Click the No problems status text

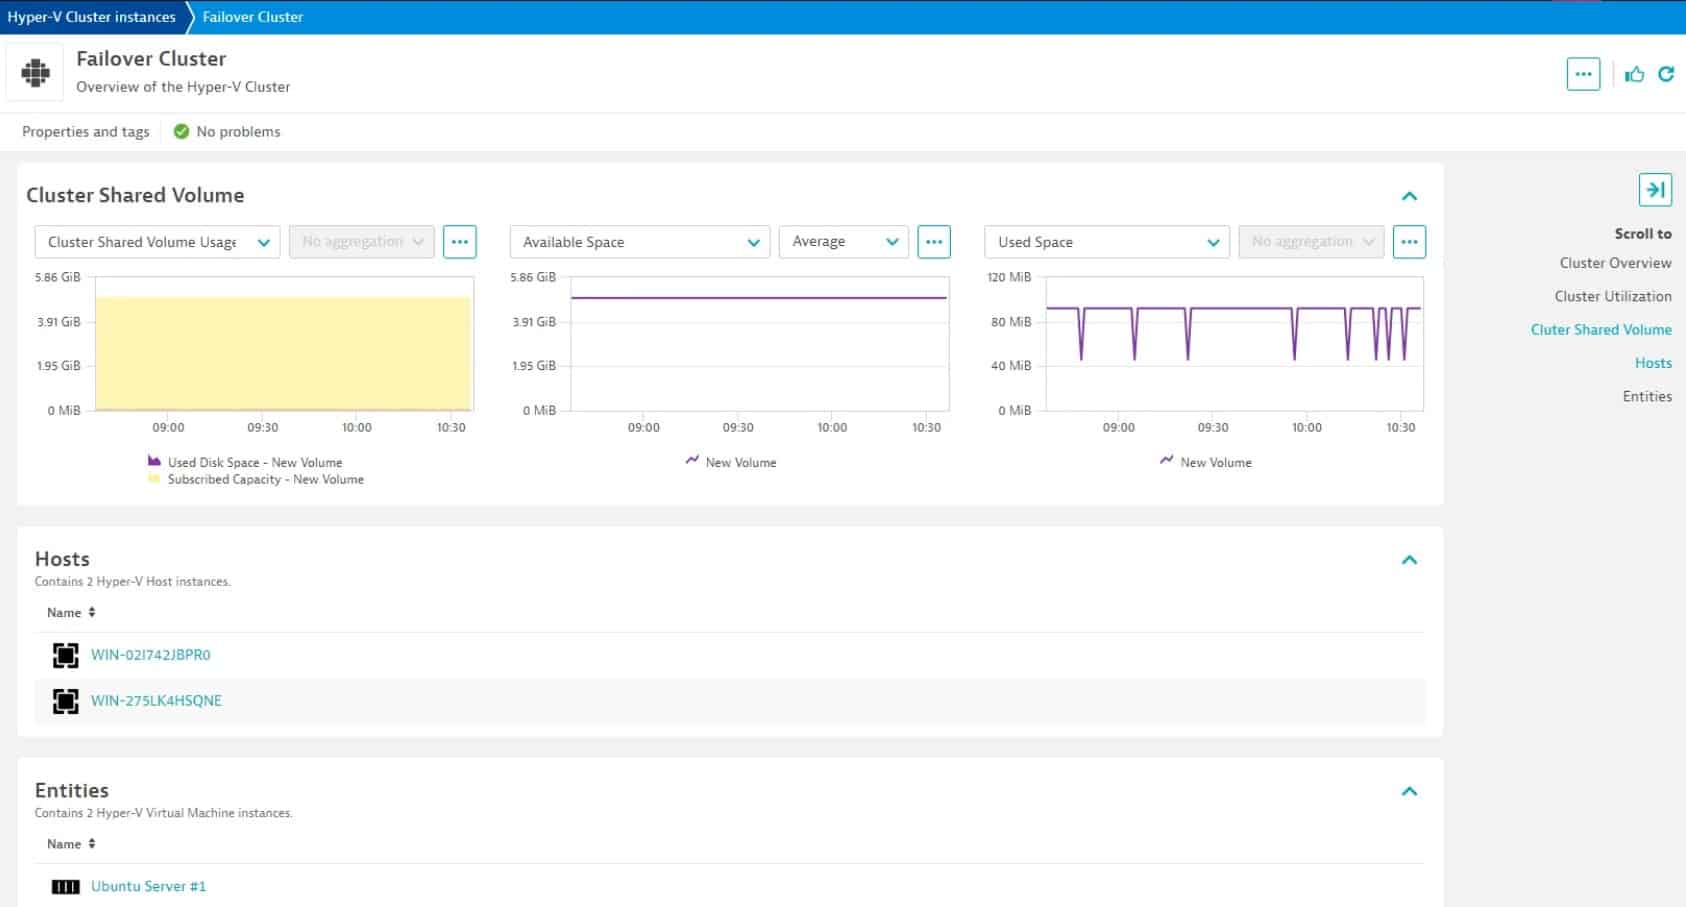click(x=238, y=132)
